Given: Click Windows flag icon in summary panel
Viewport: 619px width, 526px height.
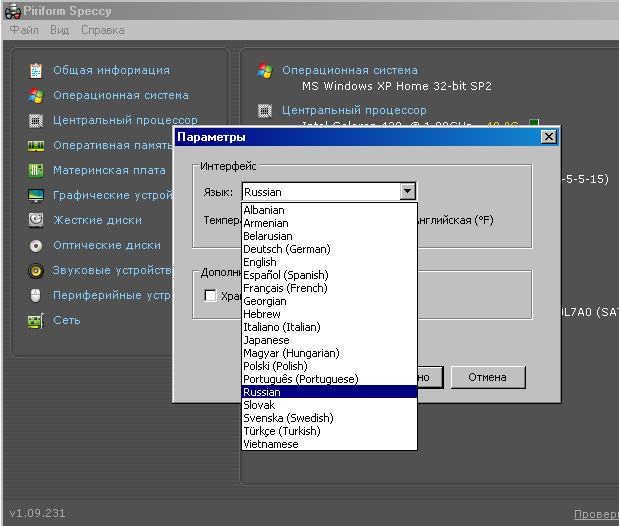Looking at the screenshot, I should (x=265, y=71).
